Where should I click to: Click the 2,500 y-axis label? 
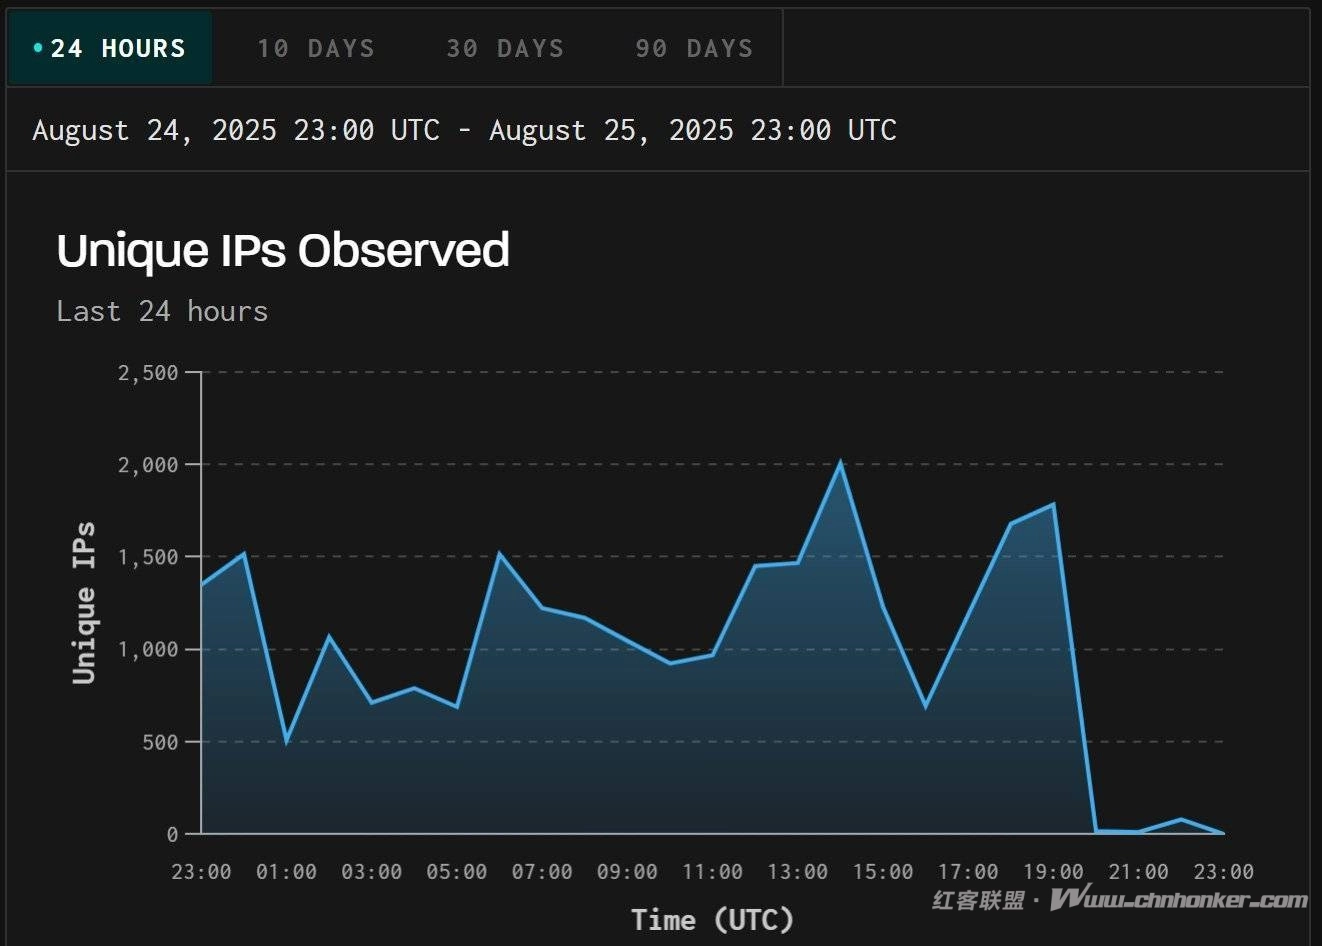[148, 373]
